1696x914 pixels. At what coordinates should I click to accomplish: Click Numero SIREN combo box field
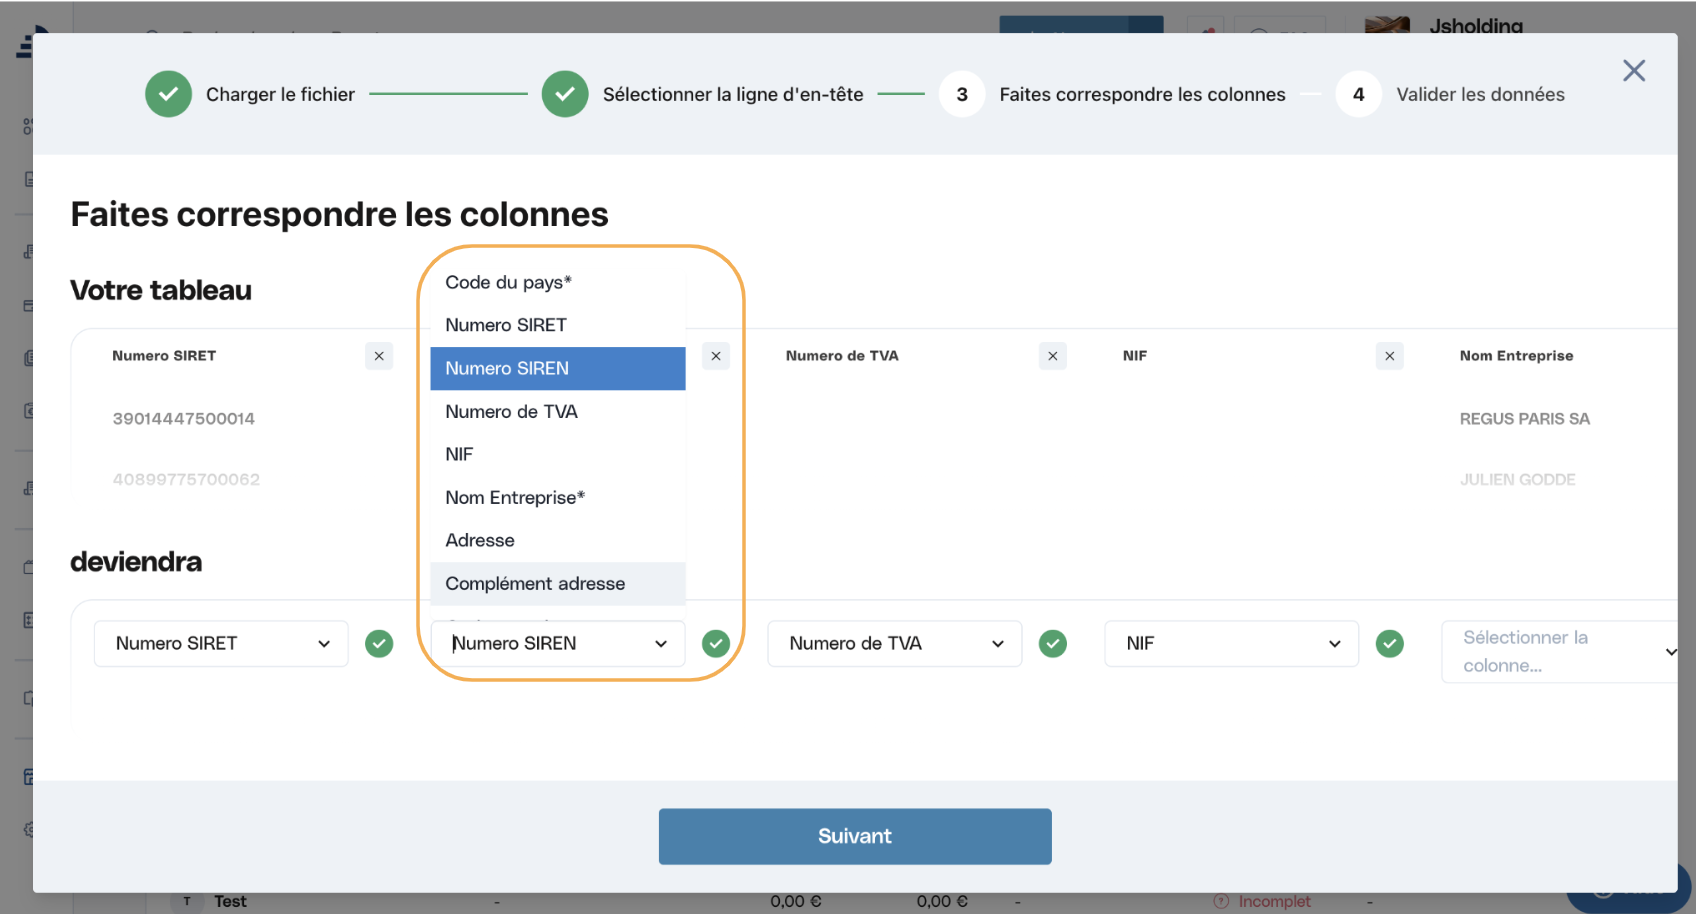click(x=558, y=644)
